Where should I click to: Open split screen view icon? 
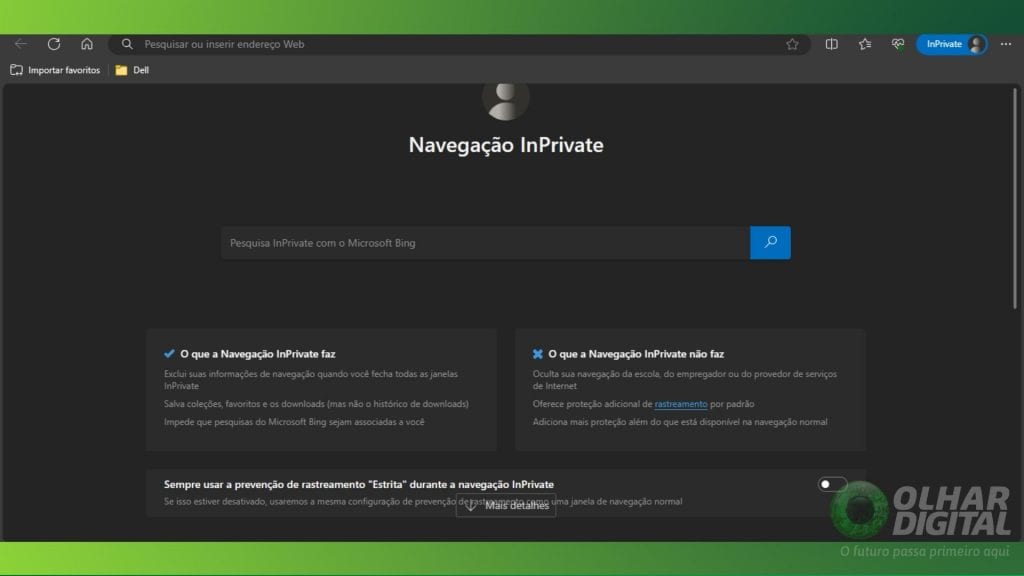click(831, 44)
